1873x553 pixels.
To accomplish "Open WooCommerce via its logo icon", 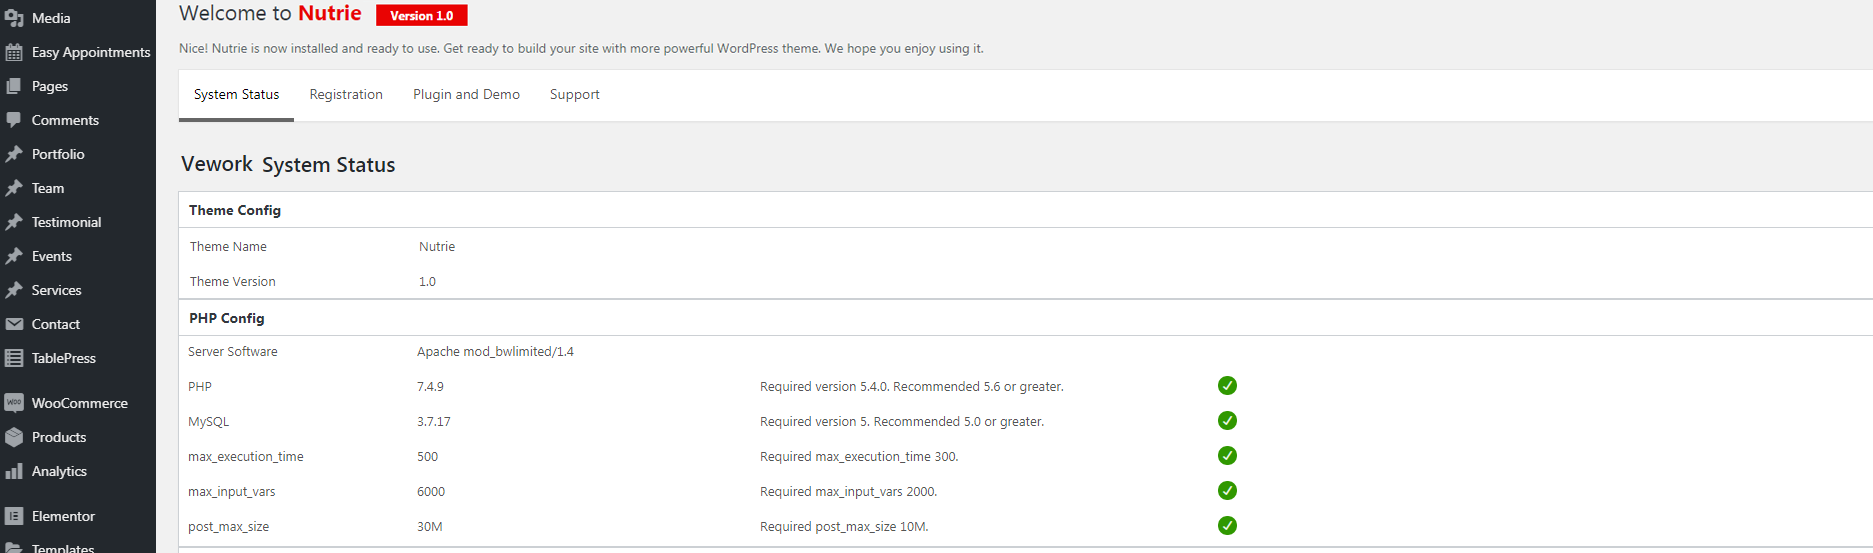I will click(x=14, y=403).
